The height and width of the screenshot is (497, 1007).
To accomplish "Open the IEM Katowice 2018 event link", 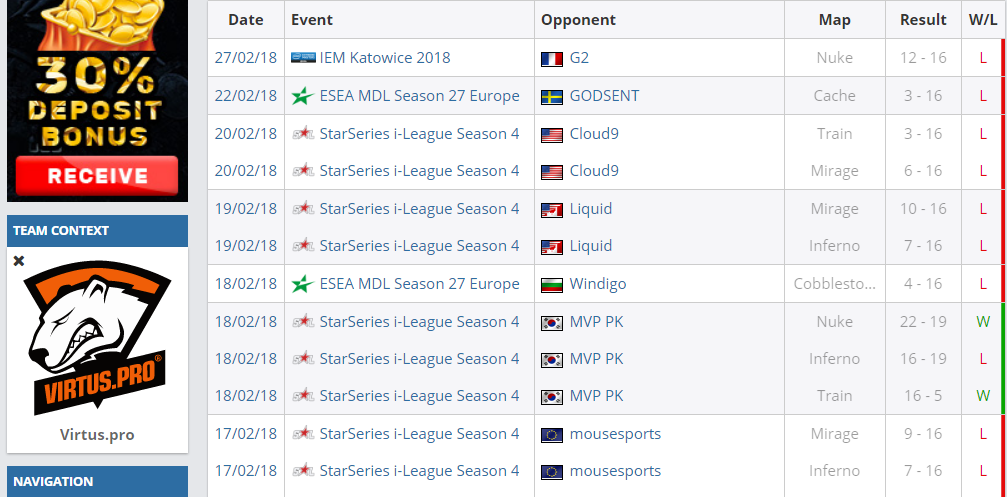I will (x=384, y=58).
